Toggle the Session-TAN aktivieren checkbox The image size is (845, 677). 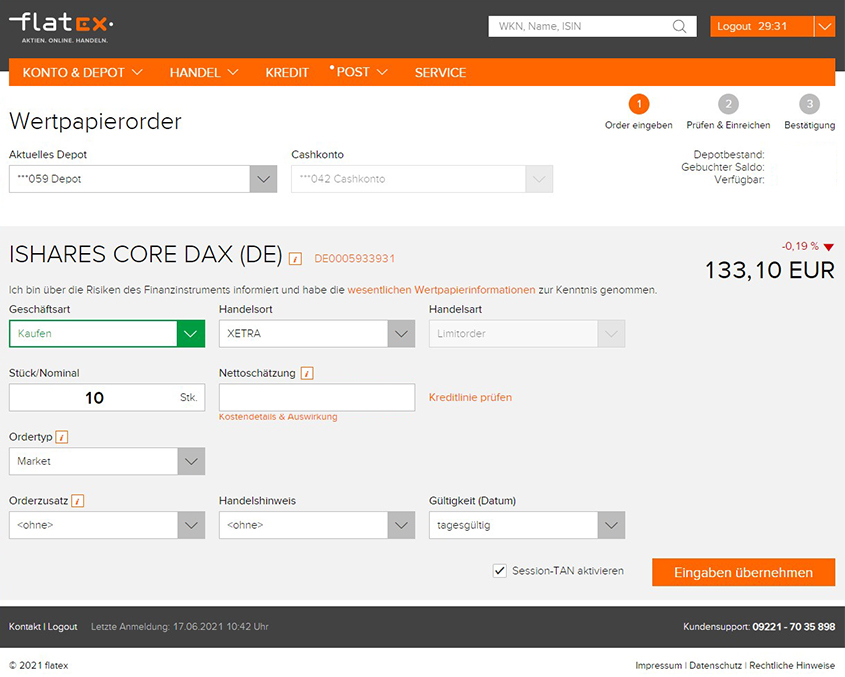click(x=500, y=571)
